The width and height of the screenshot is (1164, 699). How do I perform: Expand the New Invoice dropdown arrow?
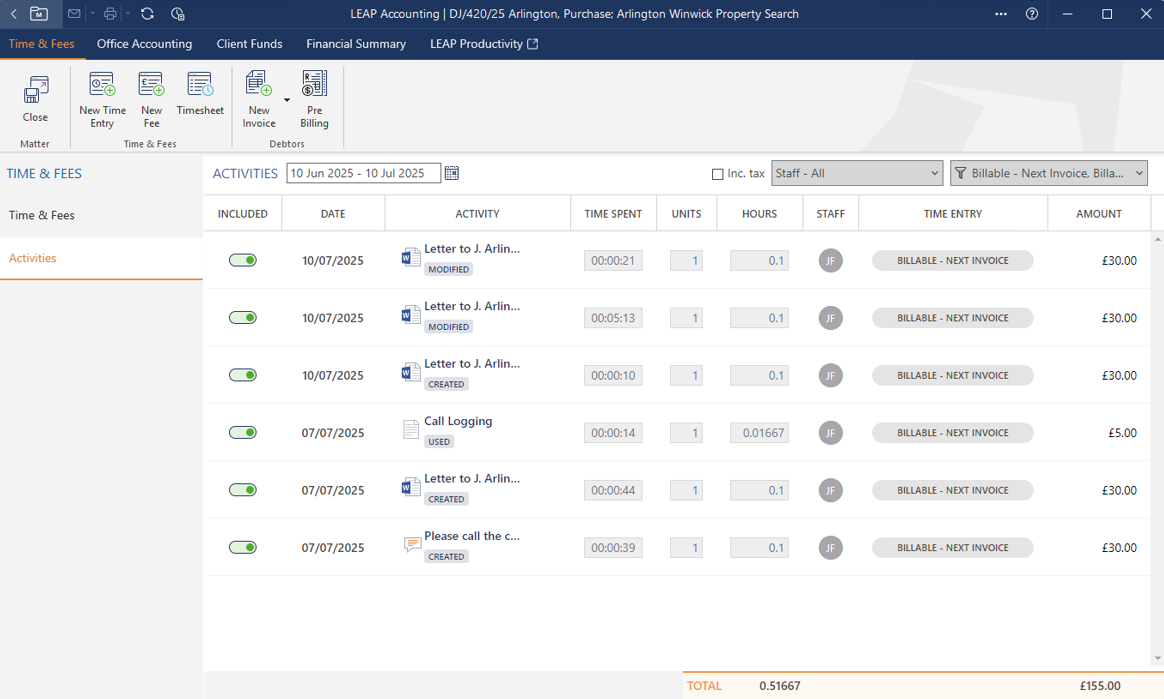(x=287, y=100)
